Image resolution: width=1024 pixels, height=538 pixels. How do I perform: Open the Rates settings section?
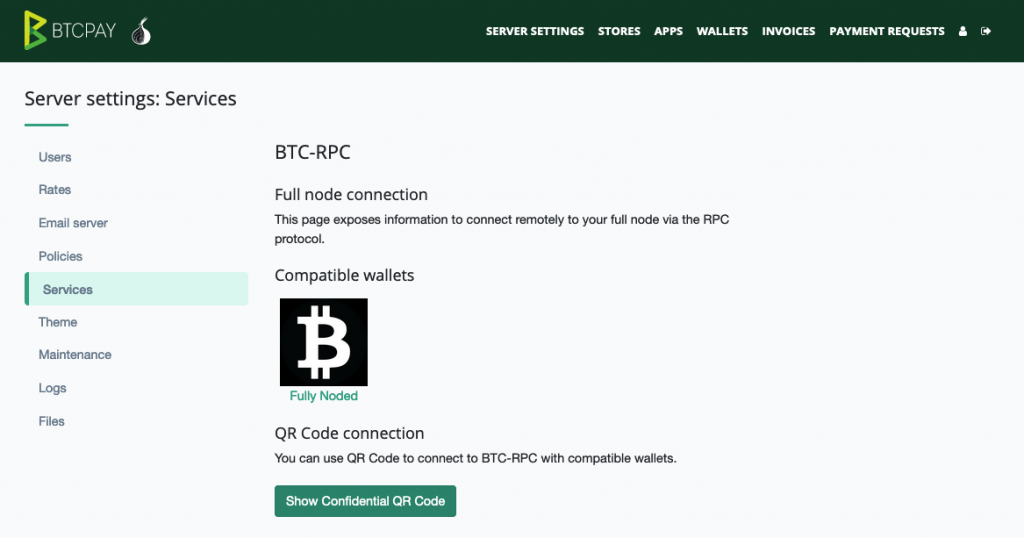[55, 190]
